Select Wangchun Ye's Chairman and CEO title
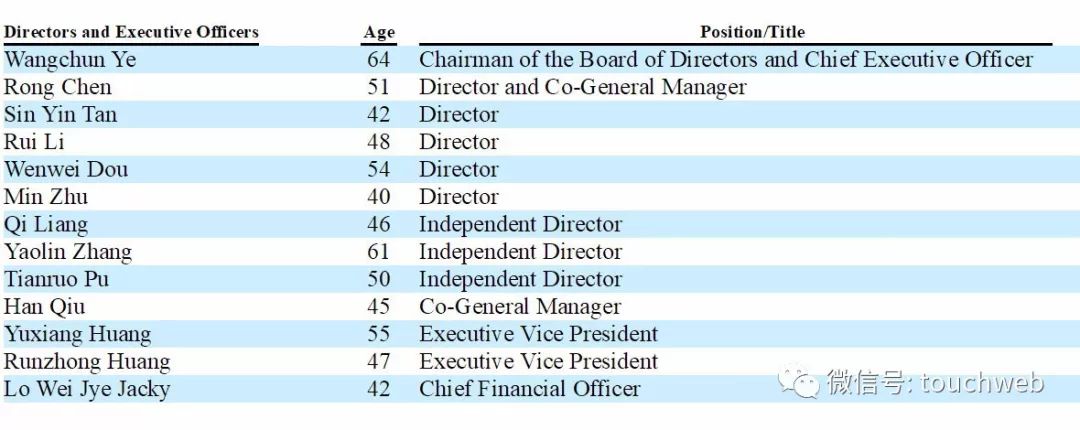The height and width of the screenshot is (430, 1080). coord(726,60)
